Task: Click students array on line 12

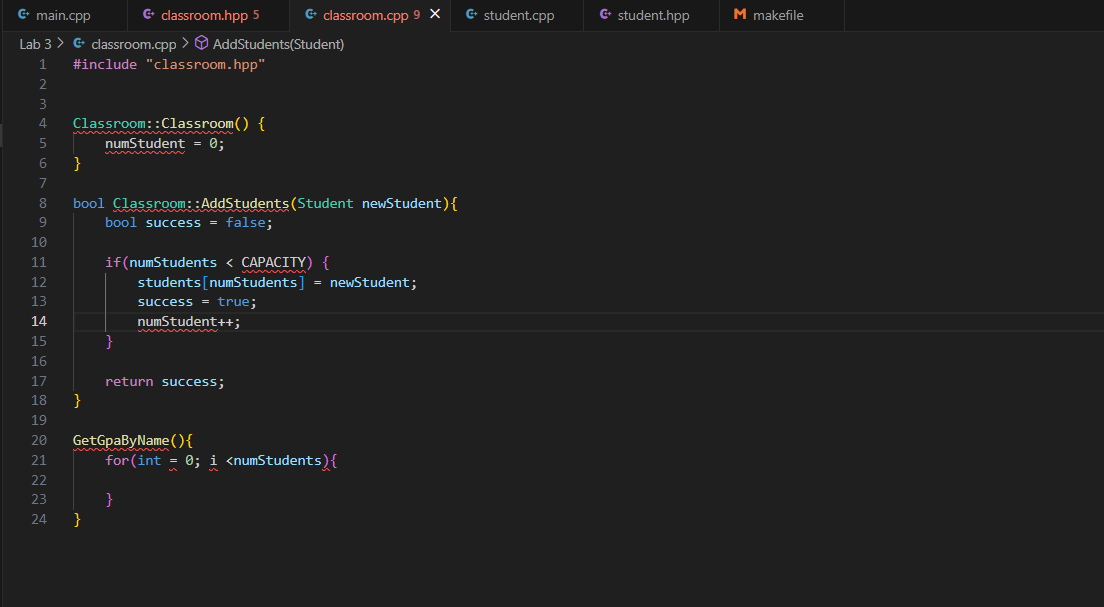Action: coord(169,282)
